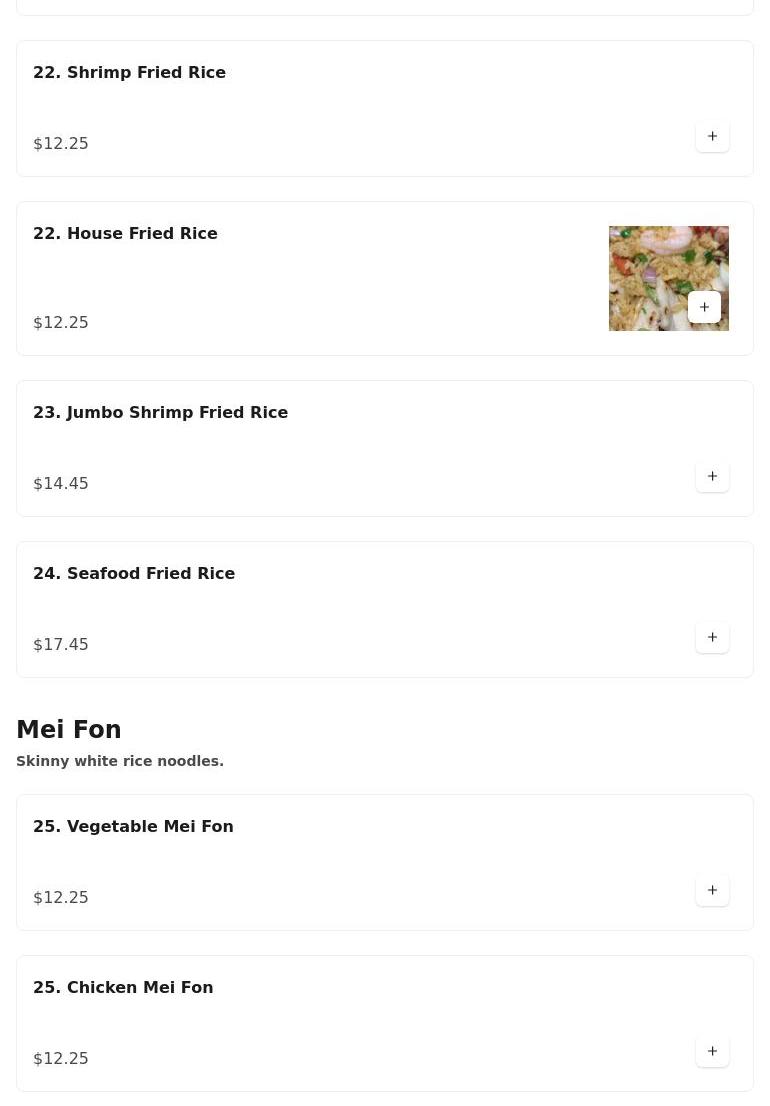770x1106 pixels.
Task: Click plus icon for Seafood Fried Rice
Action: tap(712, 637)
